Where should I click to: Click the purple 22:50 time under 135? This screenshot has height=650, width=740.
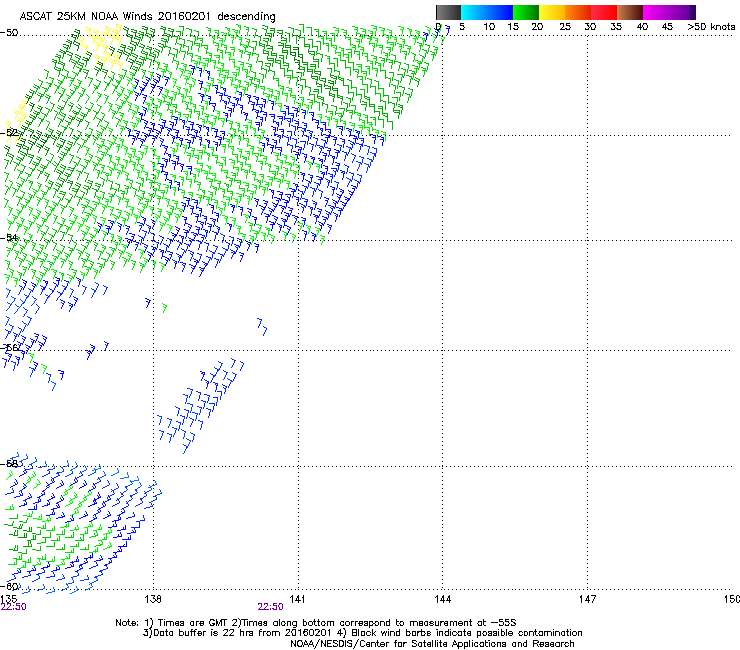point(14,607)
